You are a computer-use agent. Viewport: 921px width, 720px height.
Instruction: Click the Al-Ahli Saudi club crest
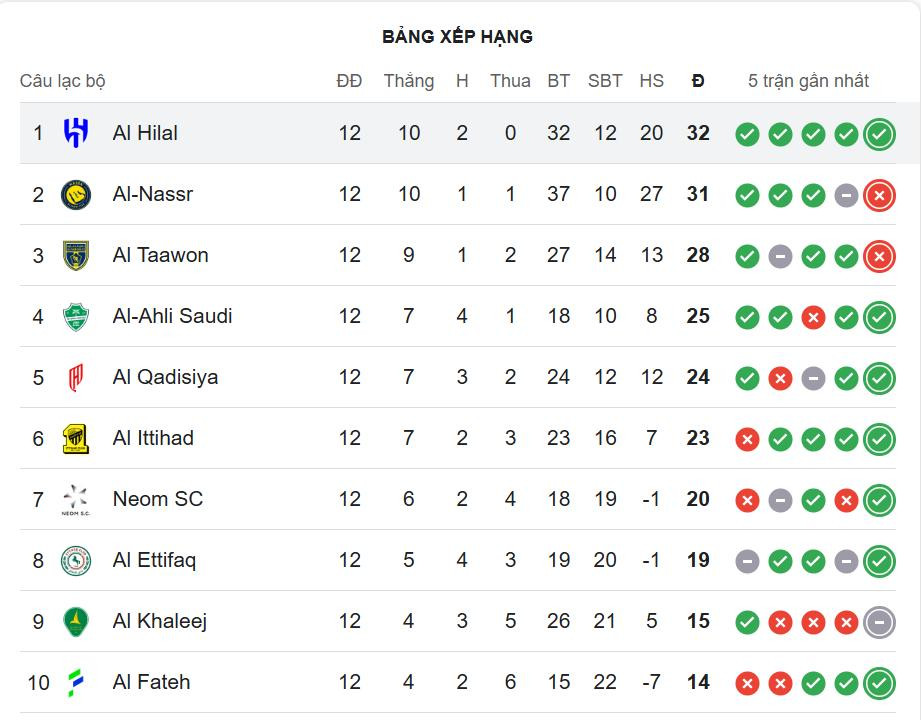76,316
